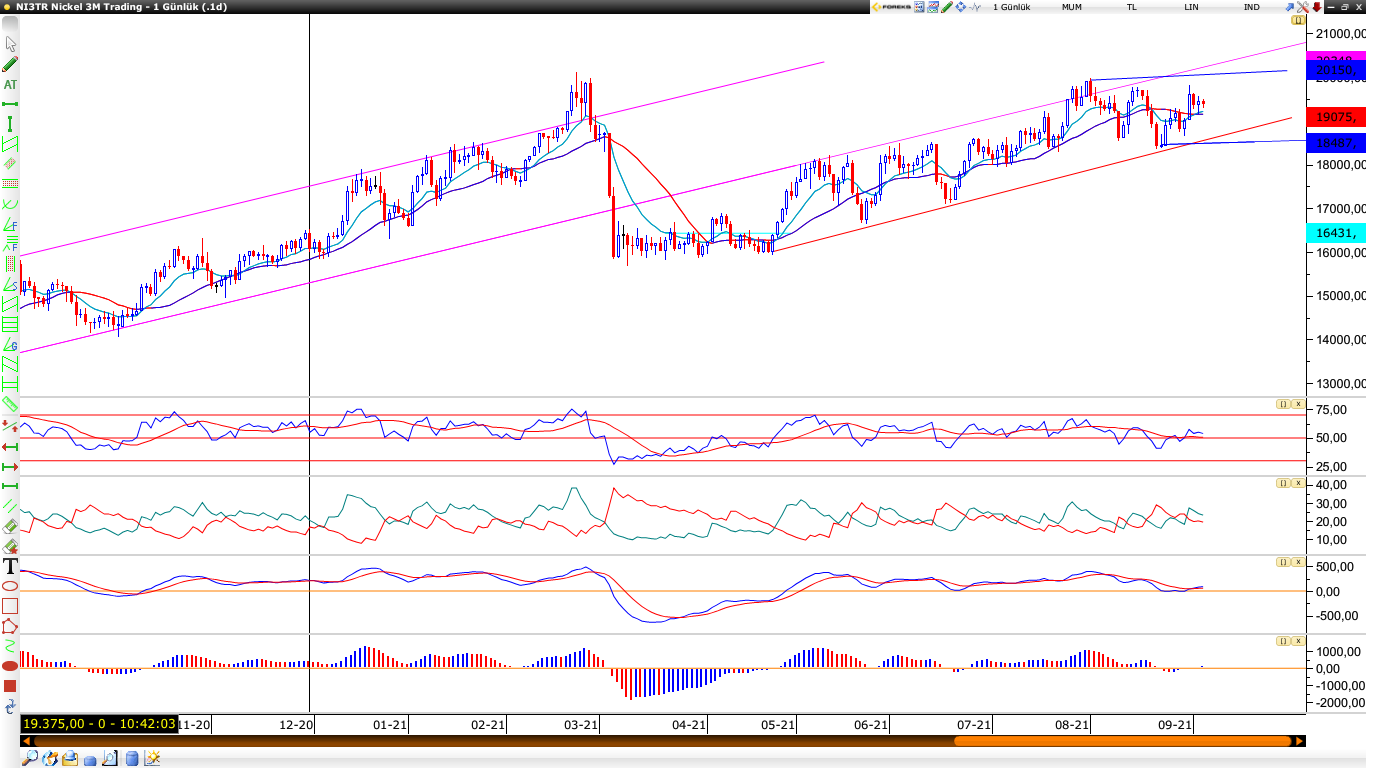This screenshot has height=768, width=1380.
Task: Click the red down arrow icon
Action: click(1317, 7)
